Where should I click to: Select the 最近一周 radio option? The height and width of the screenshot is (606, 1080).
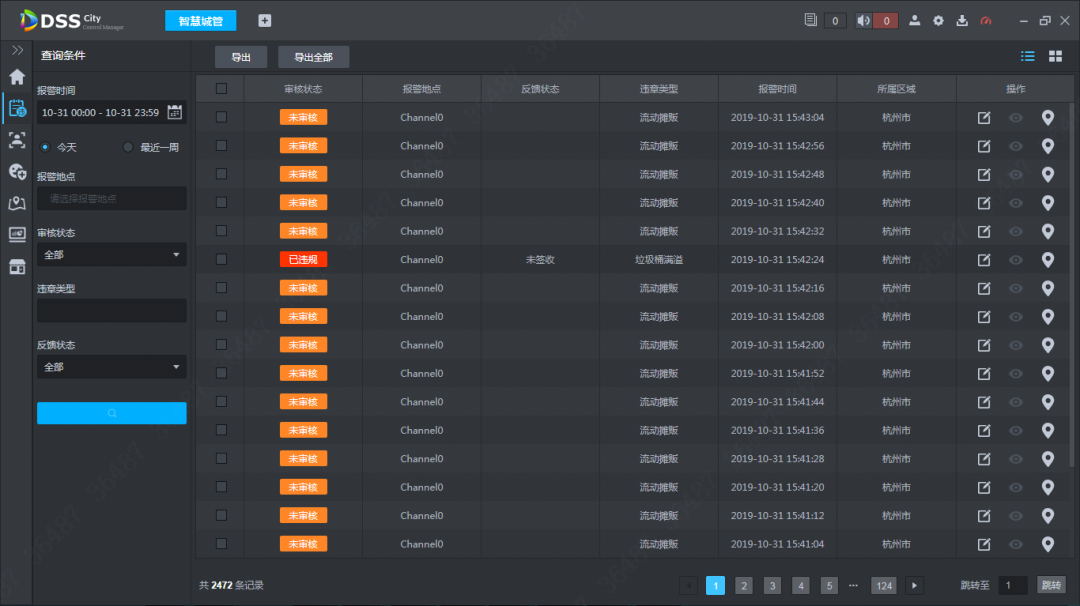[x=127, y=147]
